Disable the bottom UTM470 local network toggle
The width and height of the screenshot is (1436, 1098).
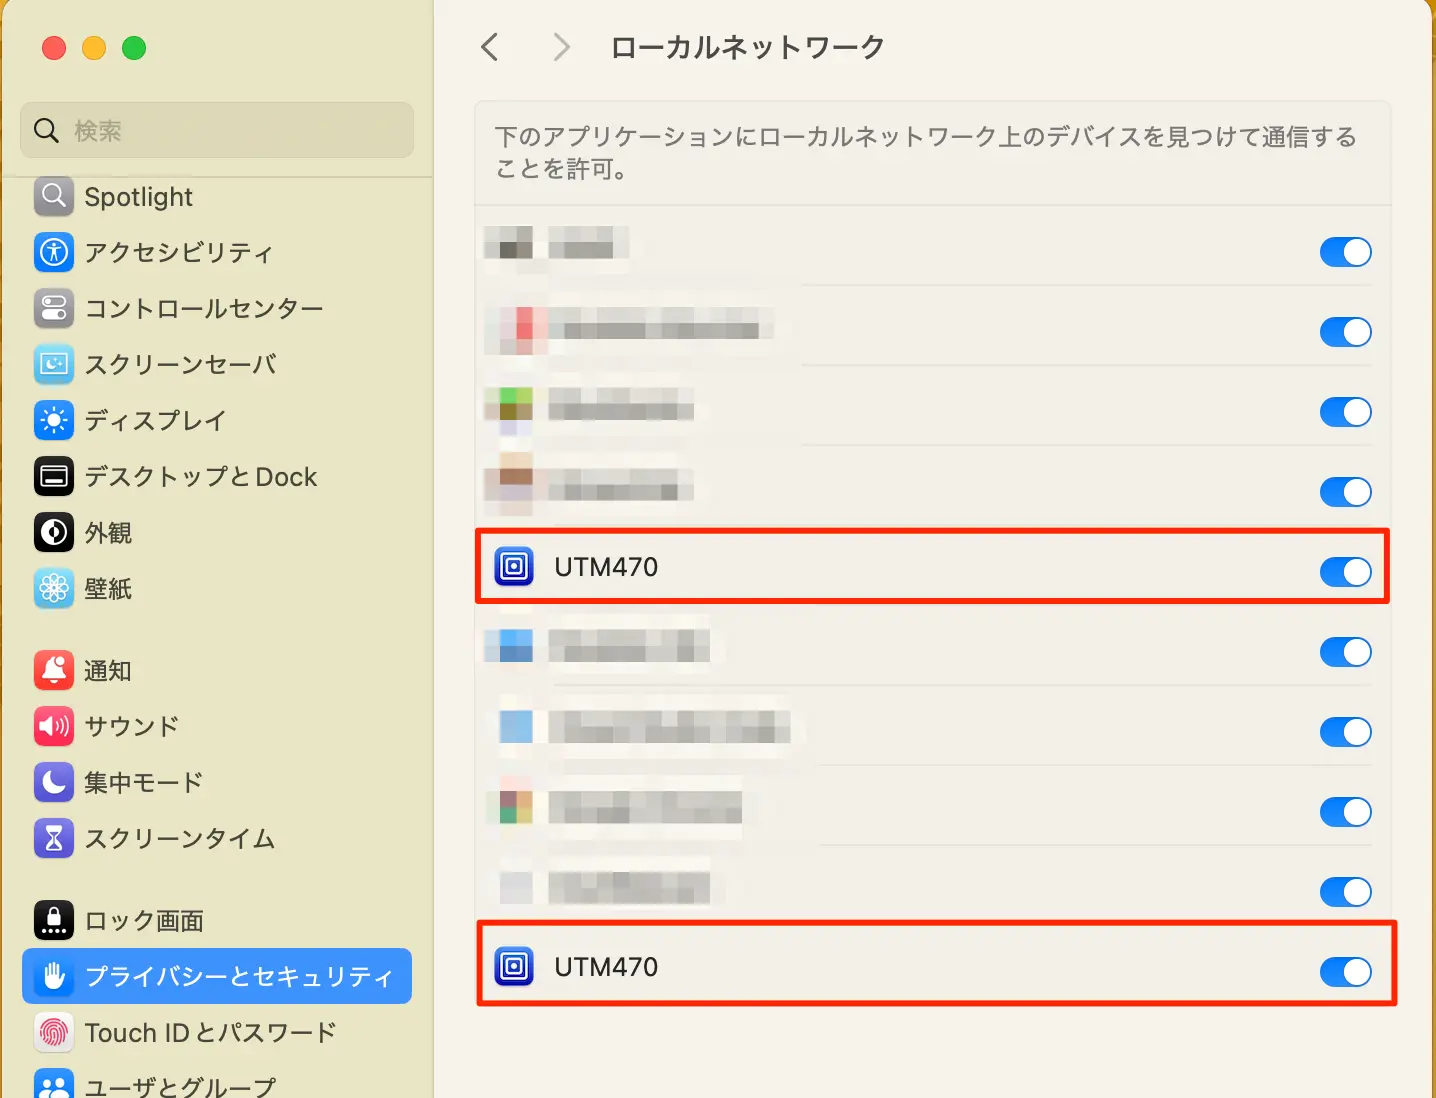1345,972
